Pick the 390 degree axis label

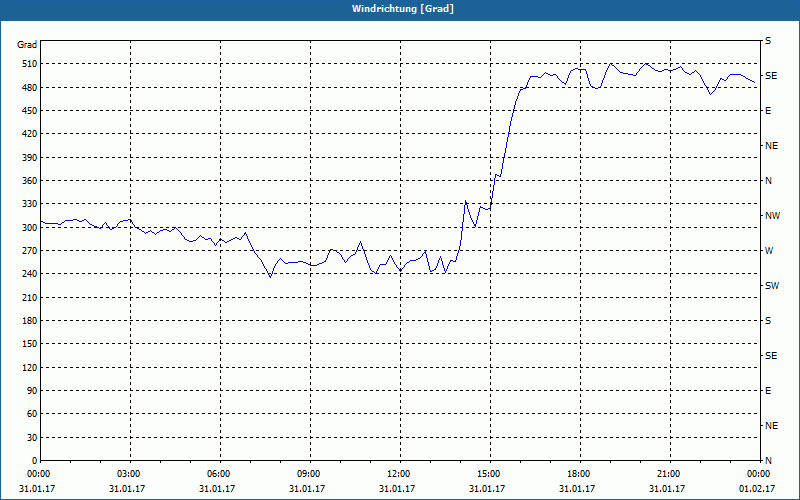click(30, 158)
